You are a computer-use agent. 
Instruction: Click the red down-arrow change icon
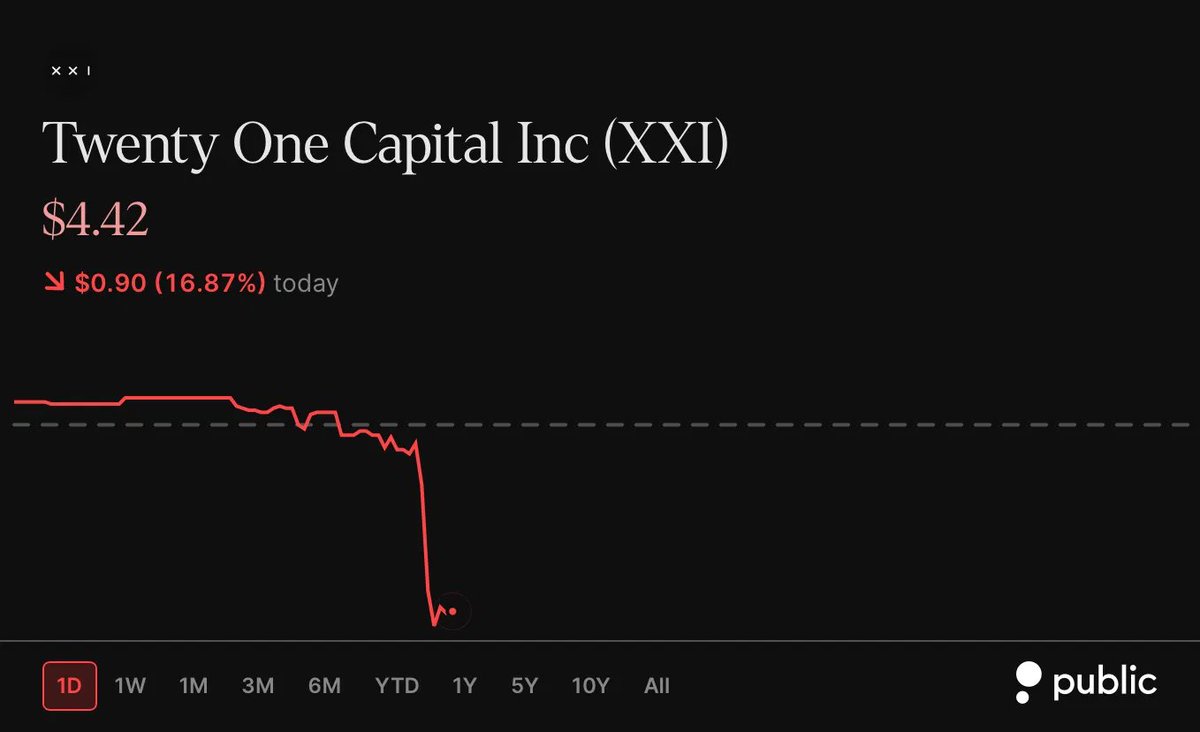point(53,283)
